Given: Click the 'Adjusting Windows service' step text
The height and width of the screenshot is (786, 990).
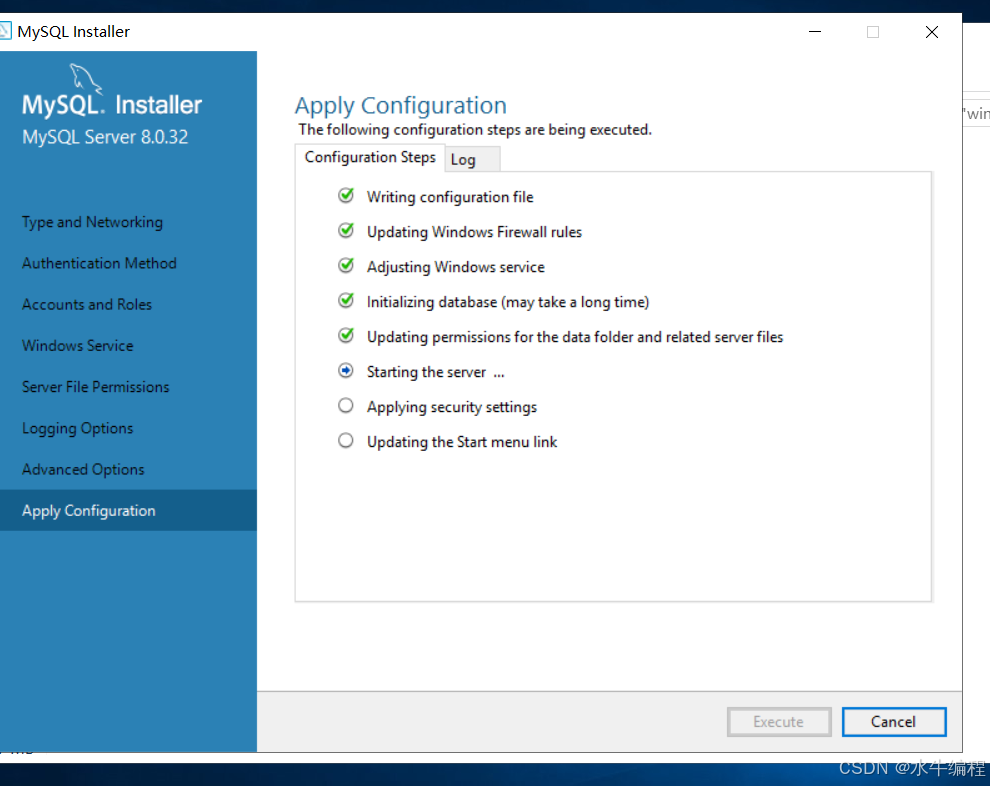Looking at the screenshot, I should (x=456, y=267).
